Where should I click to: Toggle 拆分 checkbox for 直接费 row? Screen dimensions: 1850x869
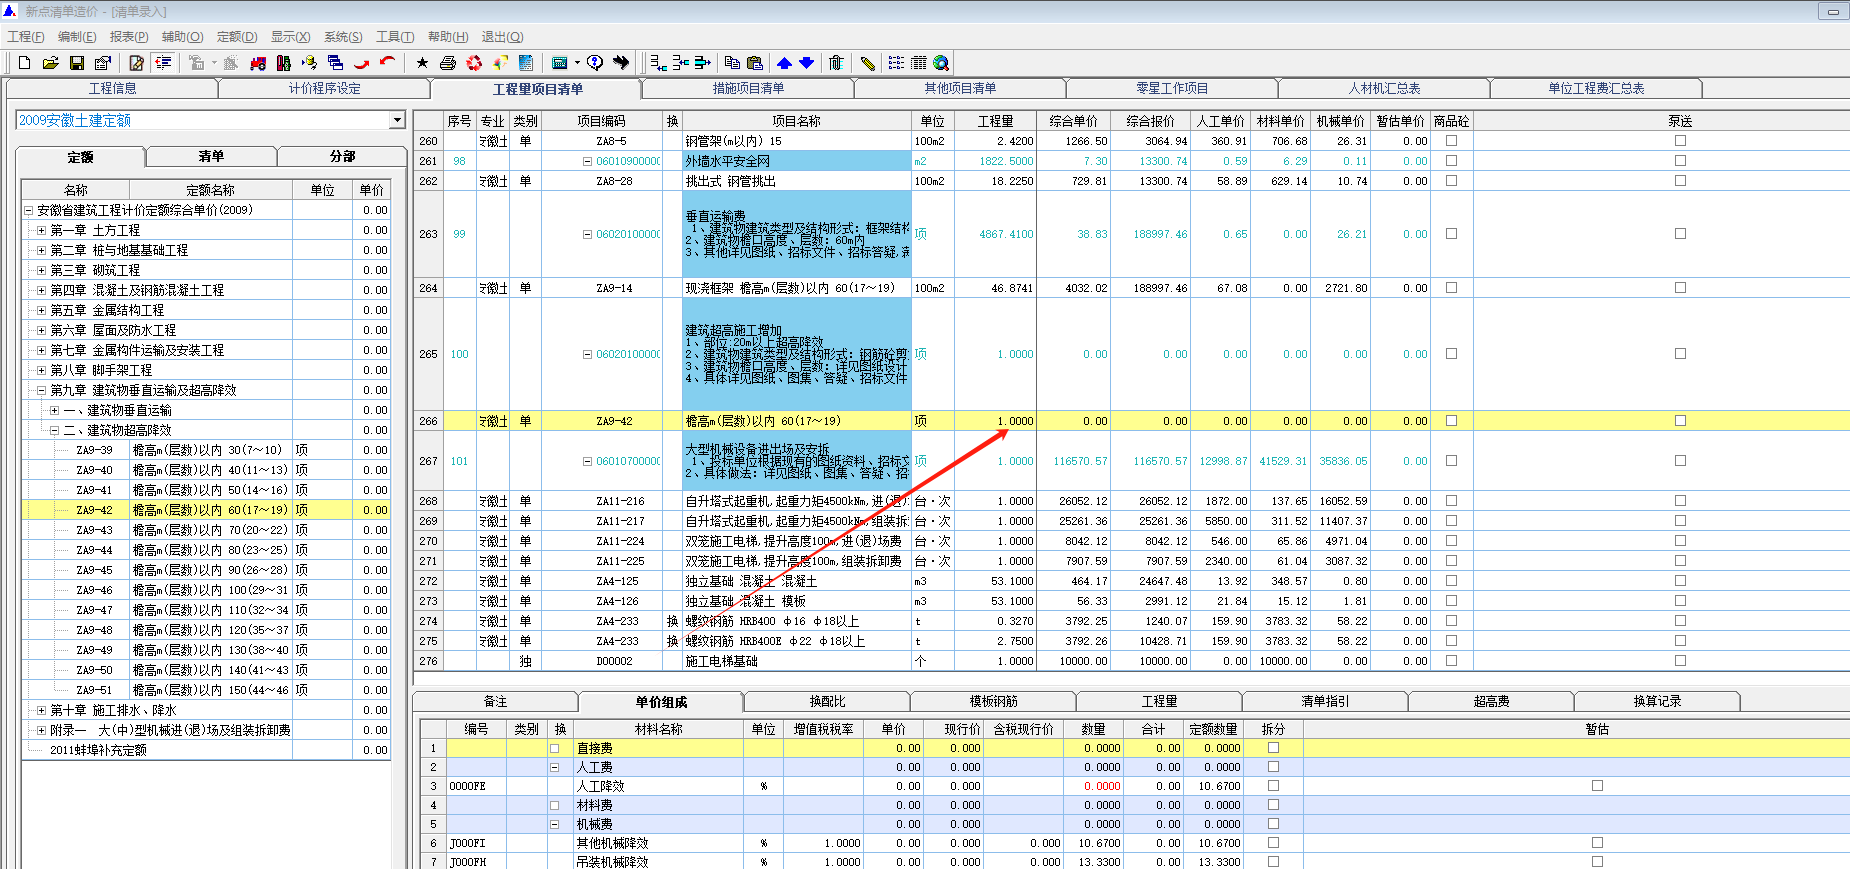tap(1273, 748)
